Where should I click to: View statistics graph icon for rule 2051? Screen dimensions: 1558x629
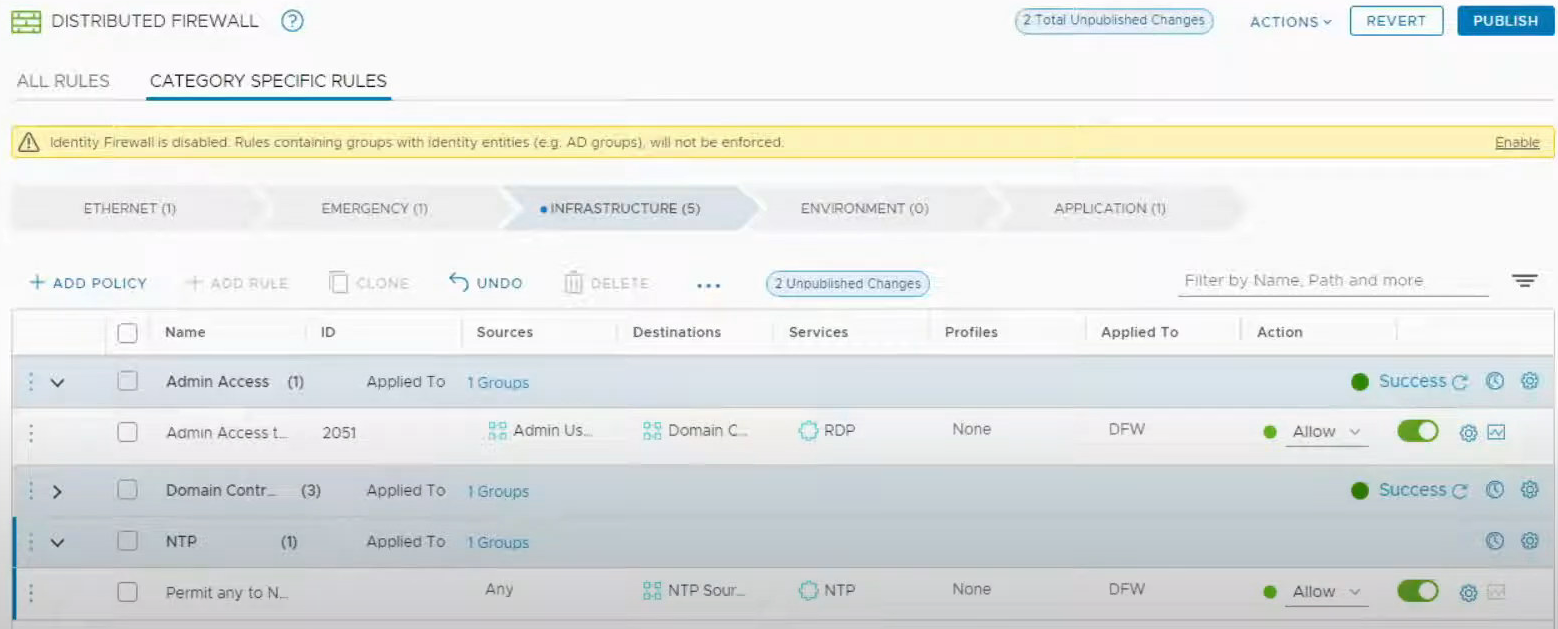tap(1496, 432)
